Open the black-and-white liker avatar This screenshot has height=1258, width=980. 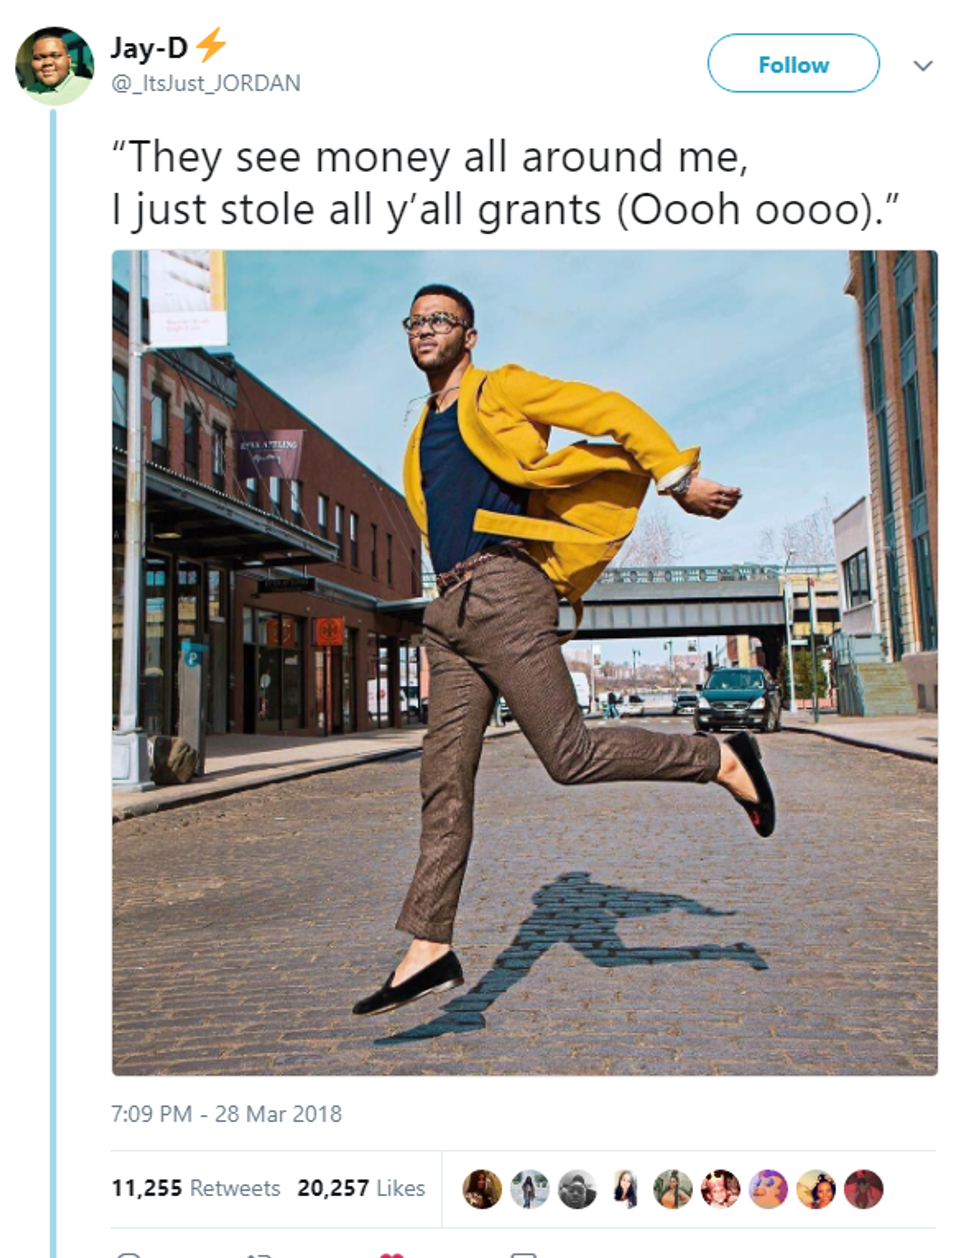coord(577,1189)
